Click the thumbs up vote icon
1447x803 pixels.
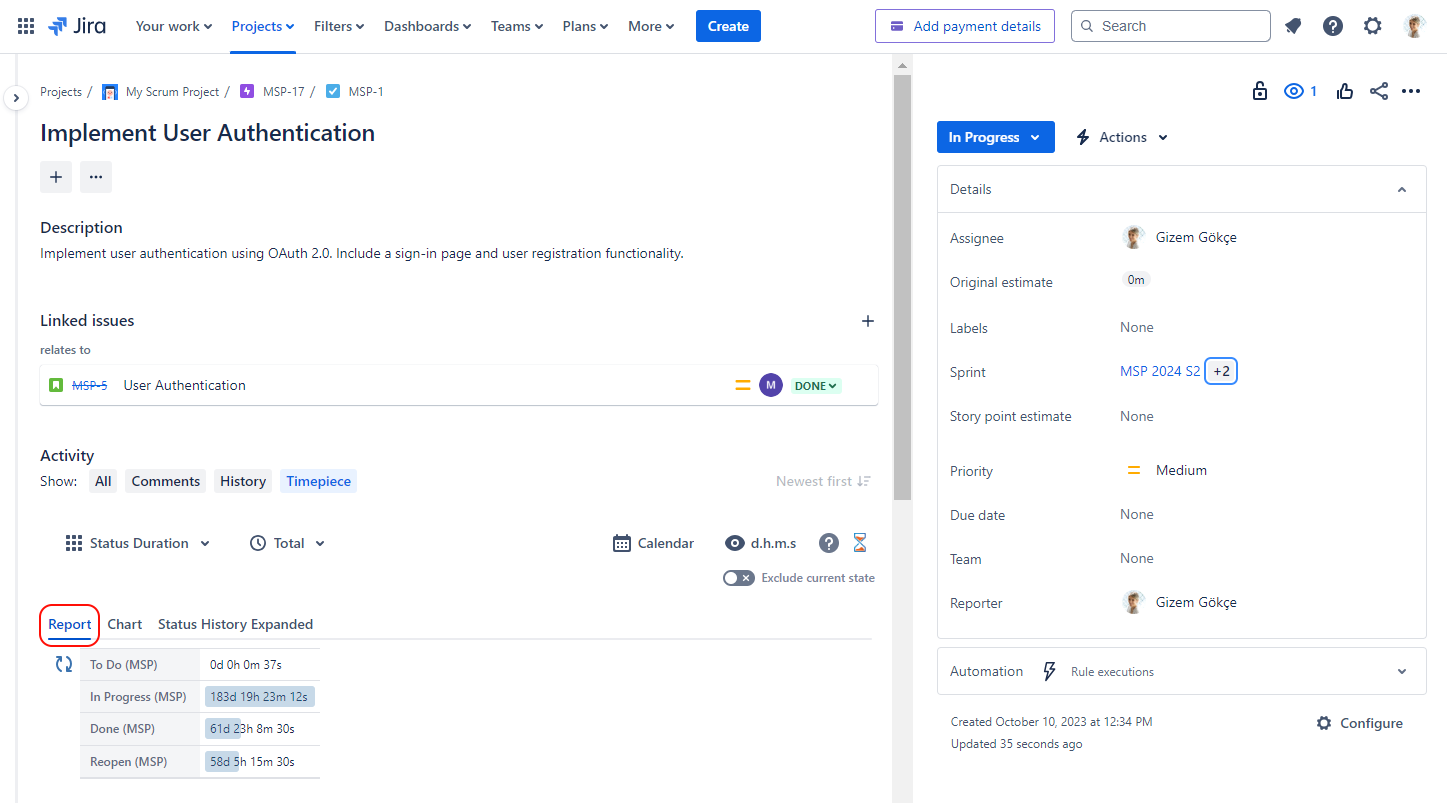click(1345, 91)
